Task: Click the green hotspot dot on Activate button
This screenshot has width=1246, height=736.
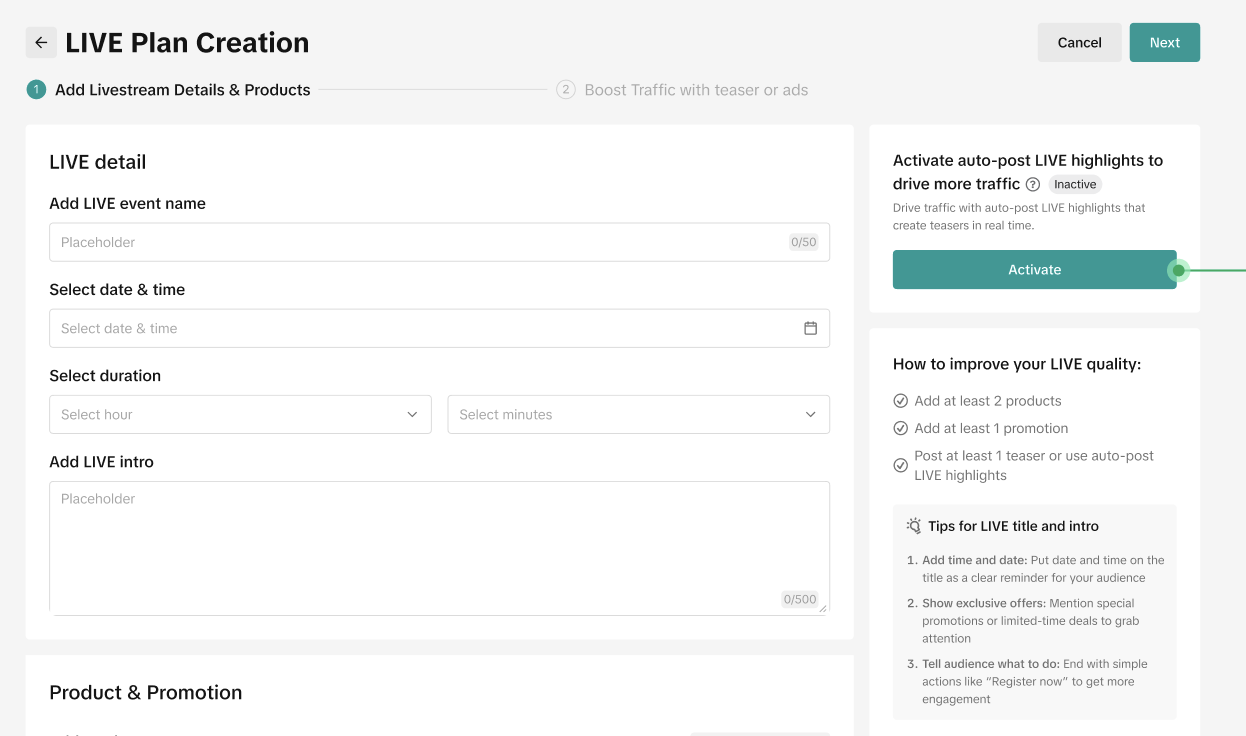Action: pyautogui.click(x=1178, y=270)
